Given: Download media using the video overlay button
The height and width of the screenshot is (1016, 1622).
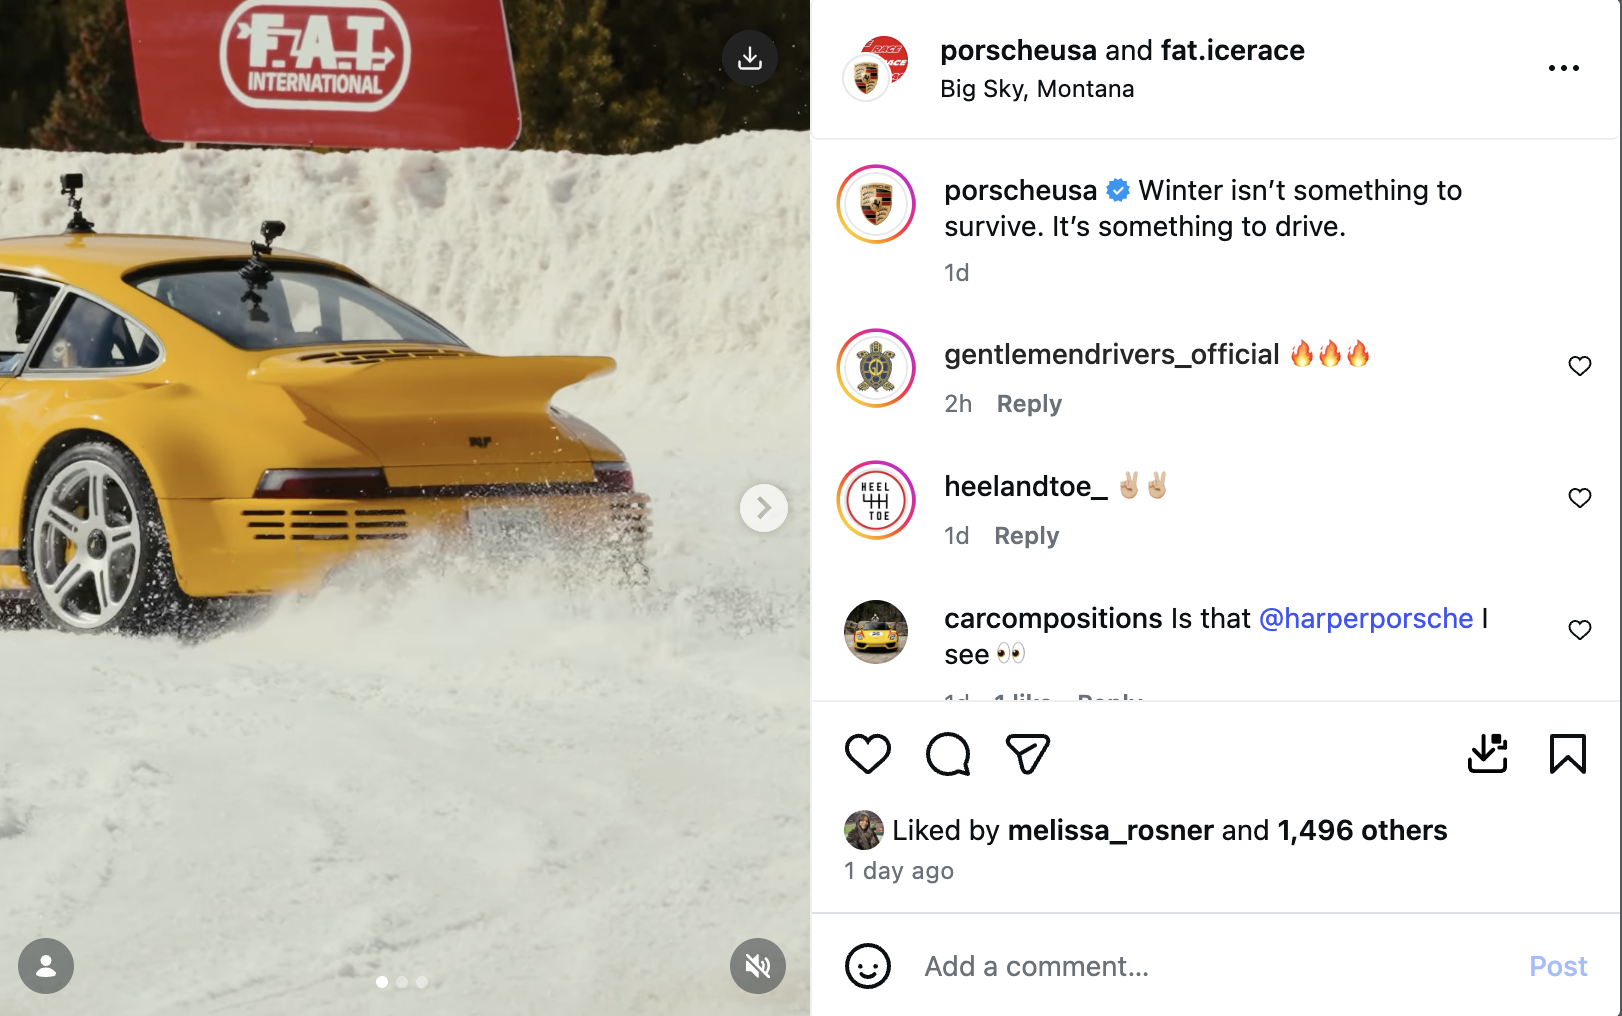Looking at the screenshot, I should (750, 58).
